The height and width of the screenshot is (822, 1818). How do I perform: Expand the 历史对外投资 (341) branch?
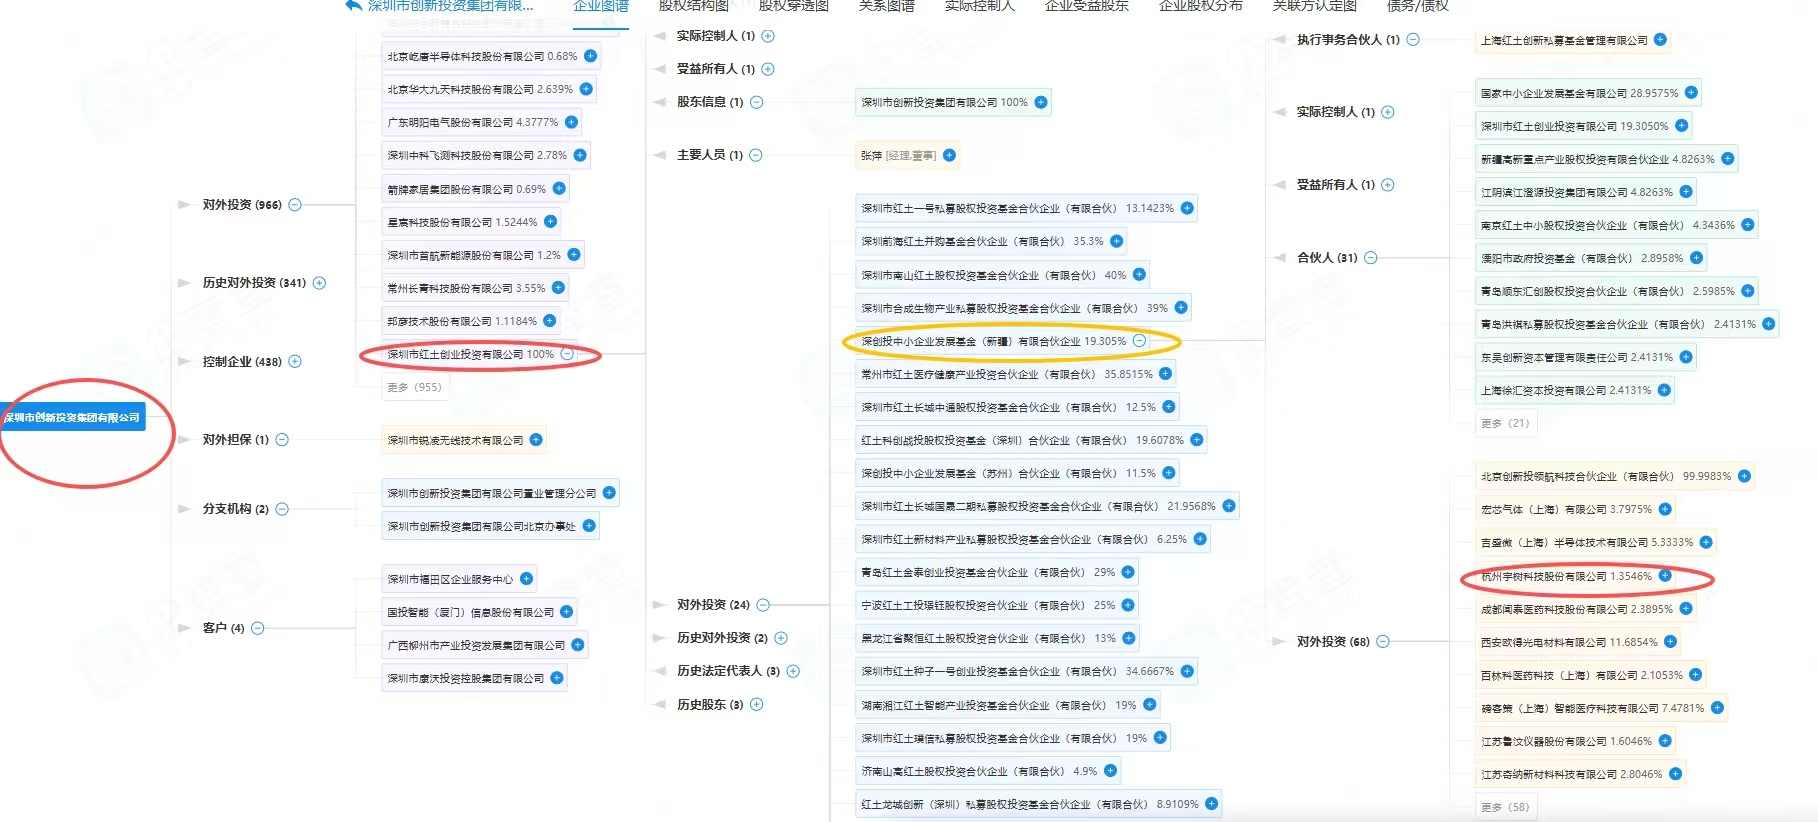(320, 283)
